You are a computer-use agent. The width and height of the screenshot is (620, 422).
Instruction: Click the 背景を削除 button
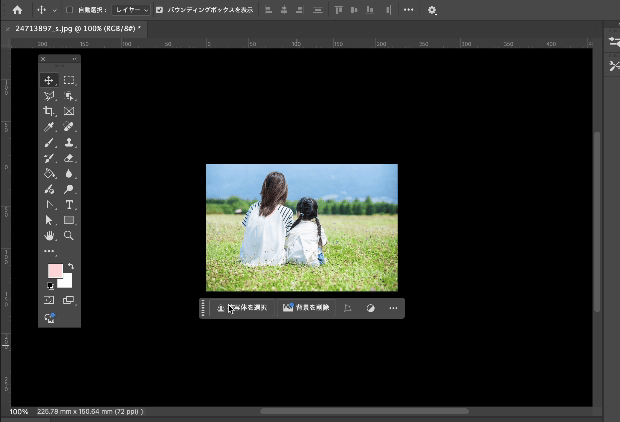(307, 309)
